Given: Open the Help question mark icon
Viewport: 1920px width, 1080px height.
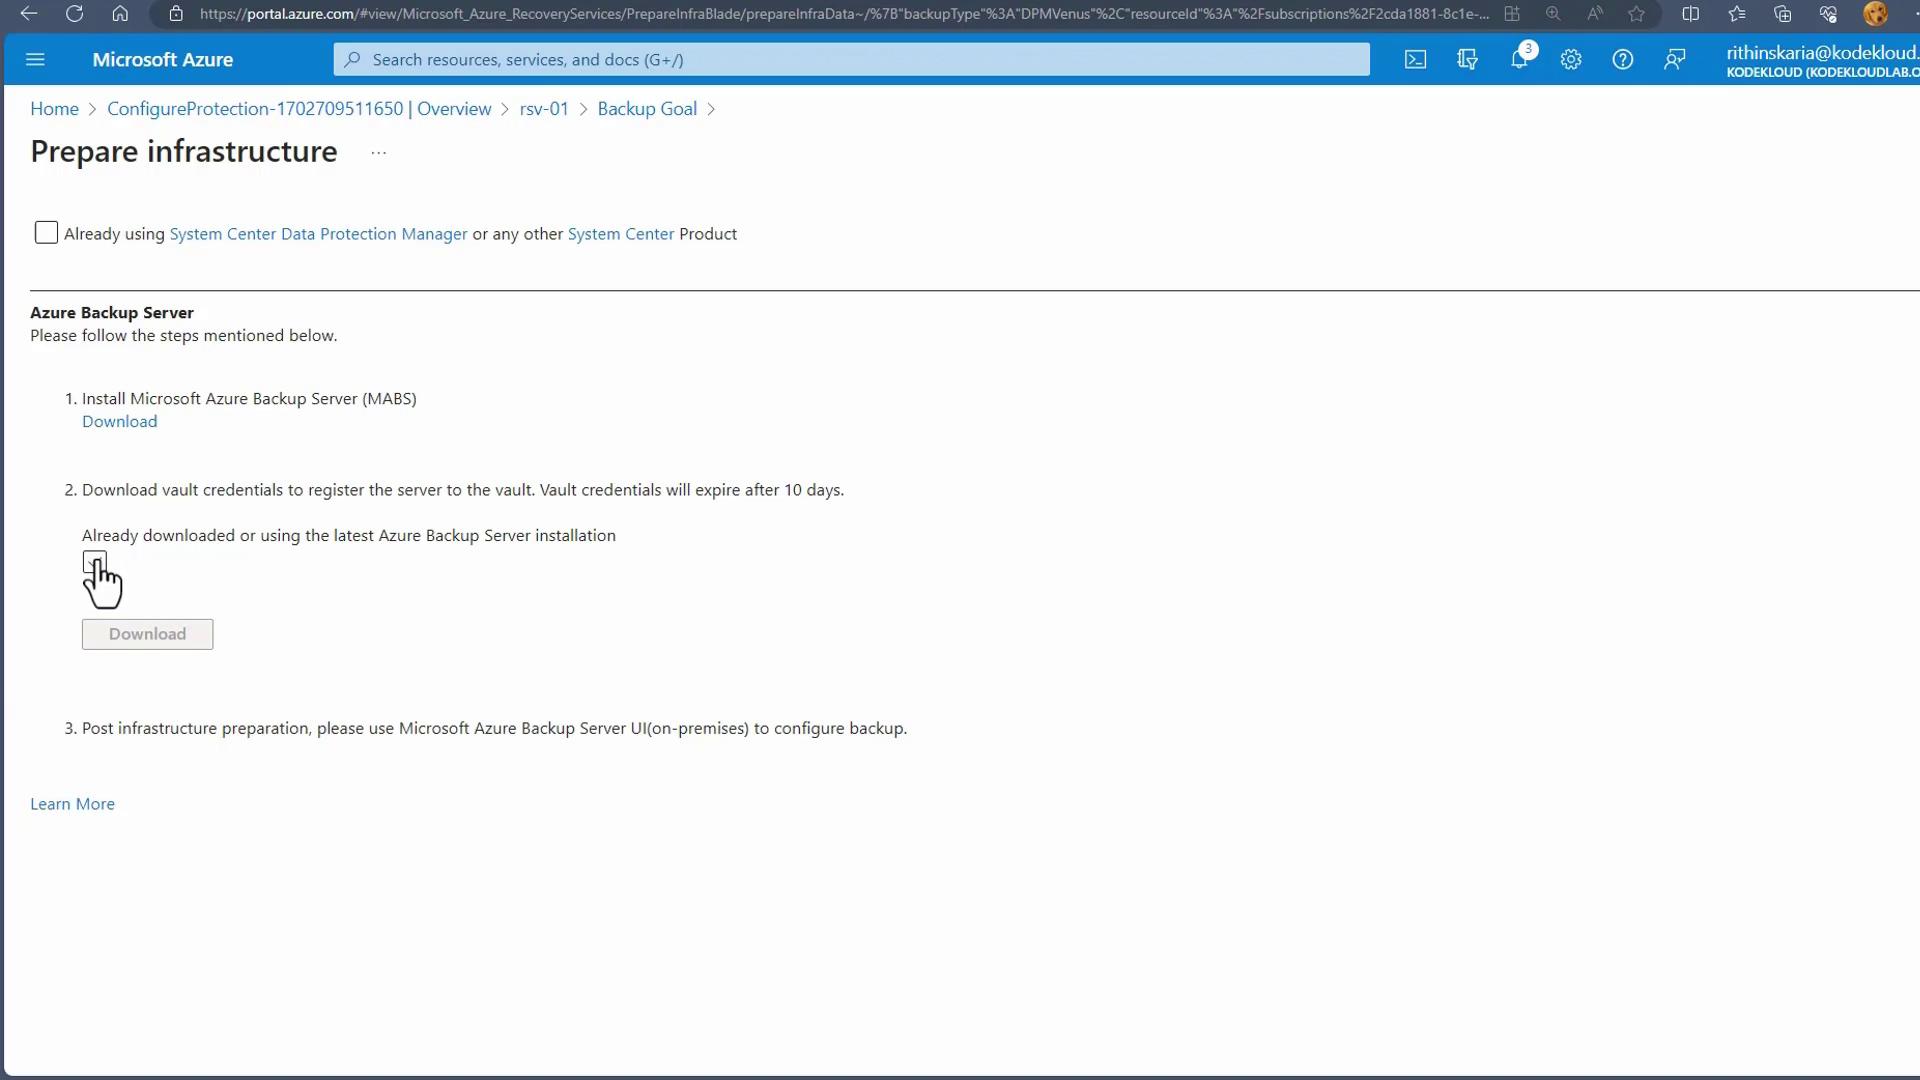Looking at the screenshot, I should tap(1623, 60).
